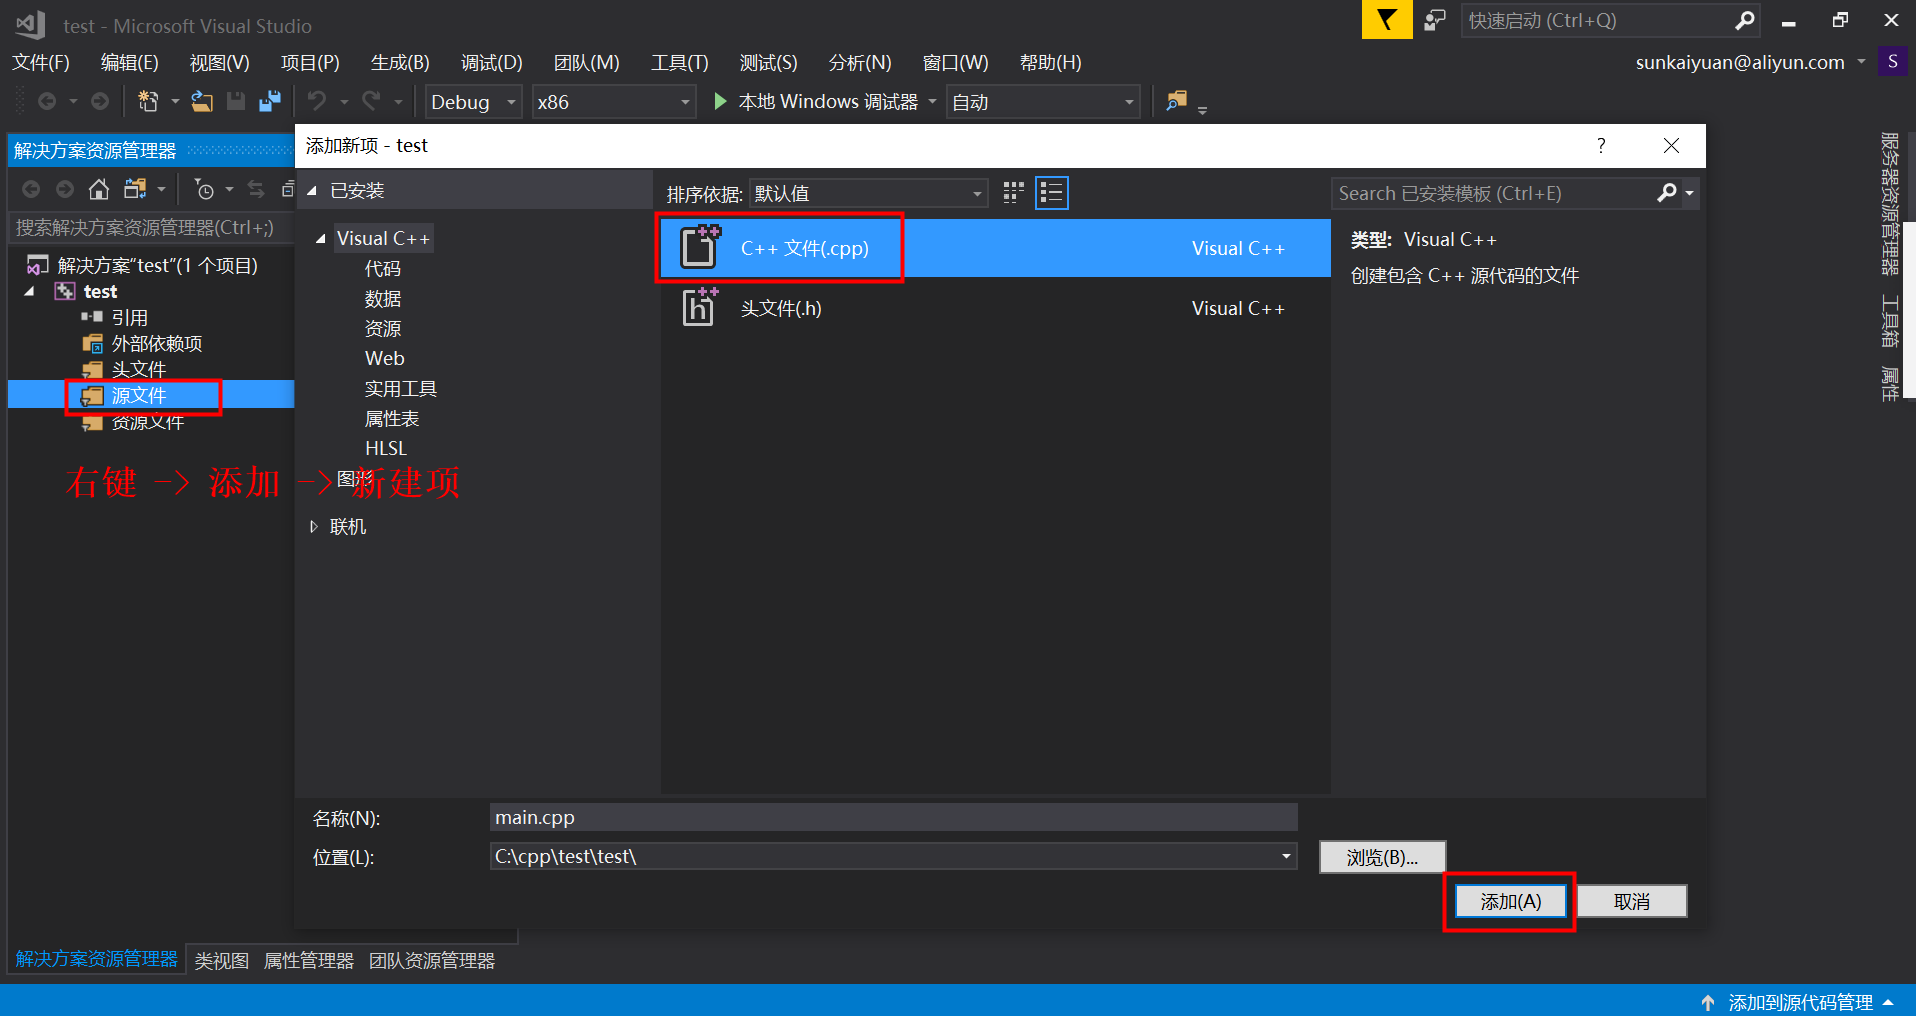
Task: Select the 实用工具 category
Action: pos(401,388)
